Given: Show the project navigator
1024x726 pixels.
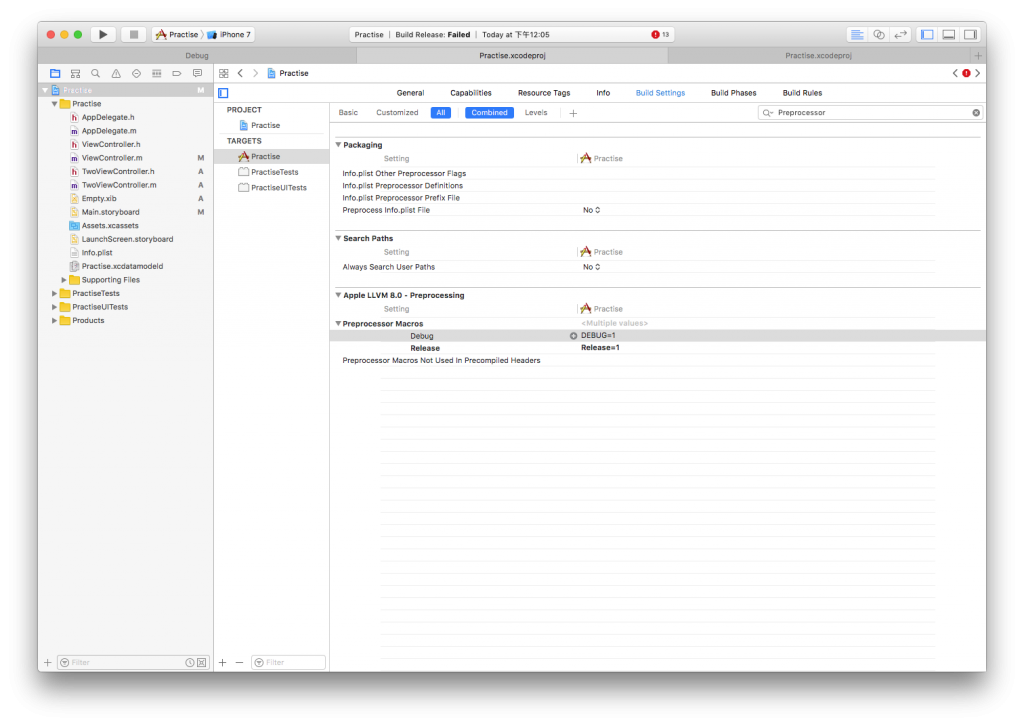Looking at the screenshot, I should [55, 74].
